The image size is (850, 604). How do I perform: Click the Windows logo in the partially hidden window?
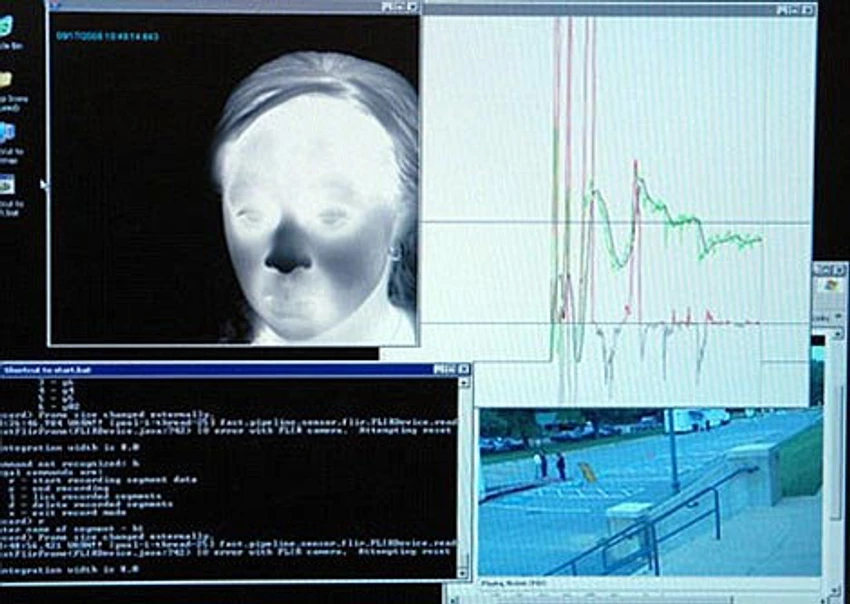pyautogui.click(x=830, y=286)
